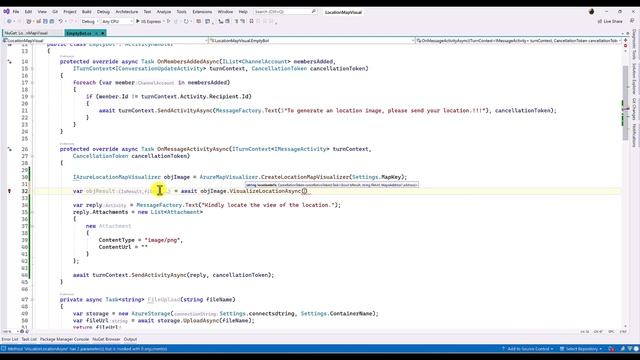Click the status bar notifications bell icon
Viewport: 640px width, 360px height.
pos(636,349)
